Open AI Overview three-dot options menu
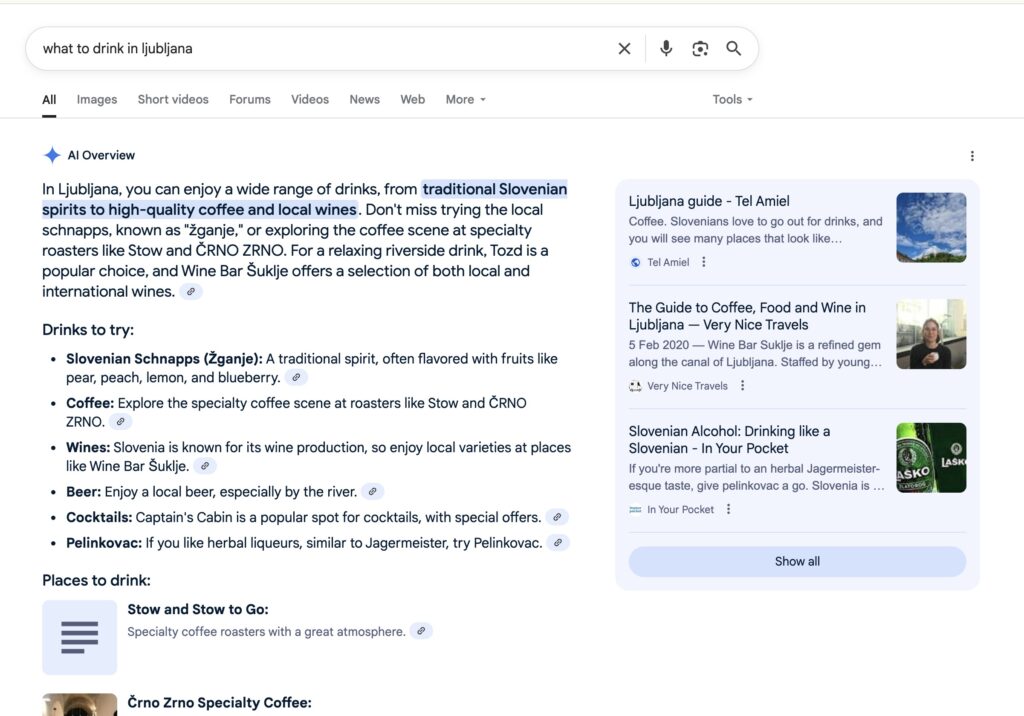This screenshot has width=1024, height=716. [x=972, y=156]
